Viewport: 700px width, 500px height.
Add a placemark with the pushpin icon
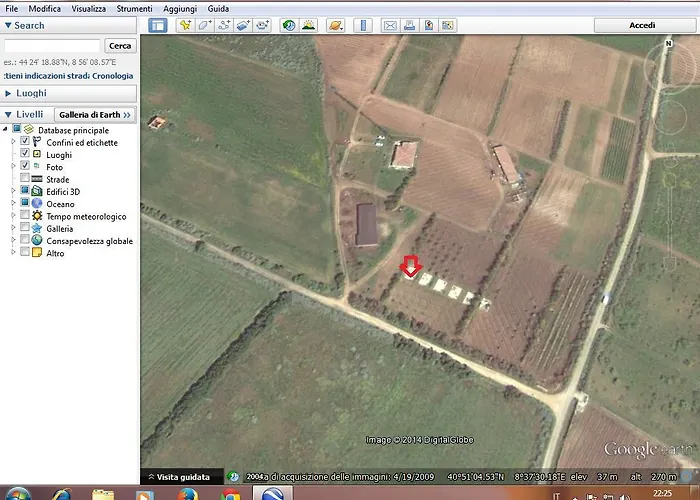[185, 25]
